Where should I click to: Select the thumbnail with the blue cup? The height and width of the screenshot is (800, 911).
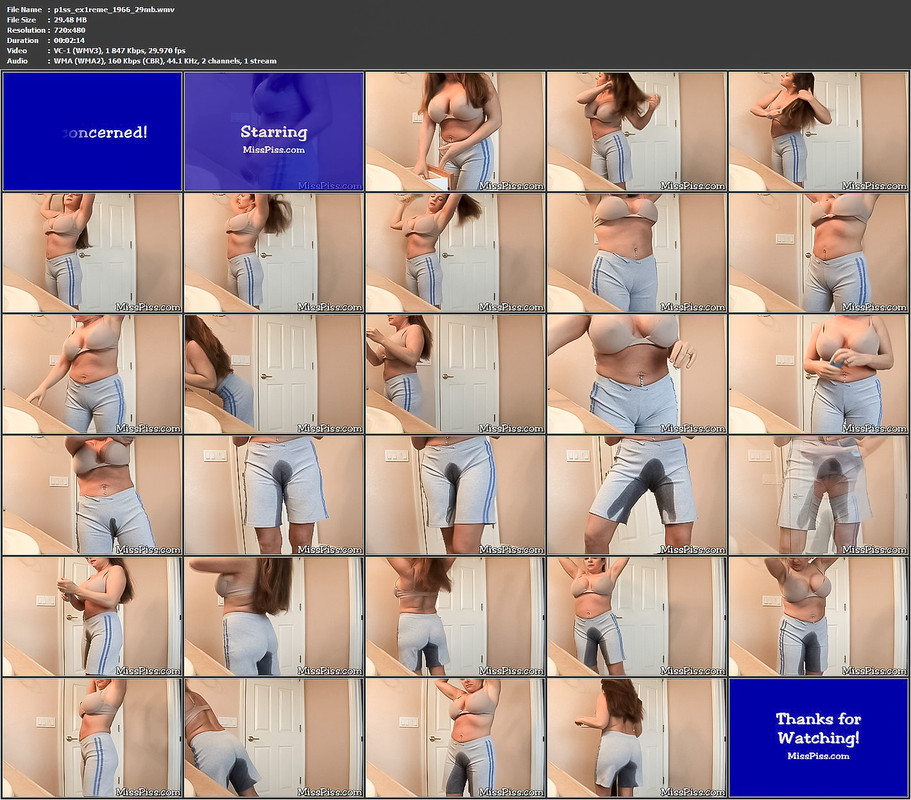[x=818, y=374]
